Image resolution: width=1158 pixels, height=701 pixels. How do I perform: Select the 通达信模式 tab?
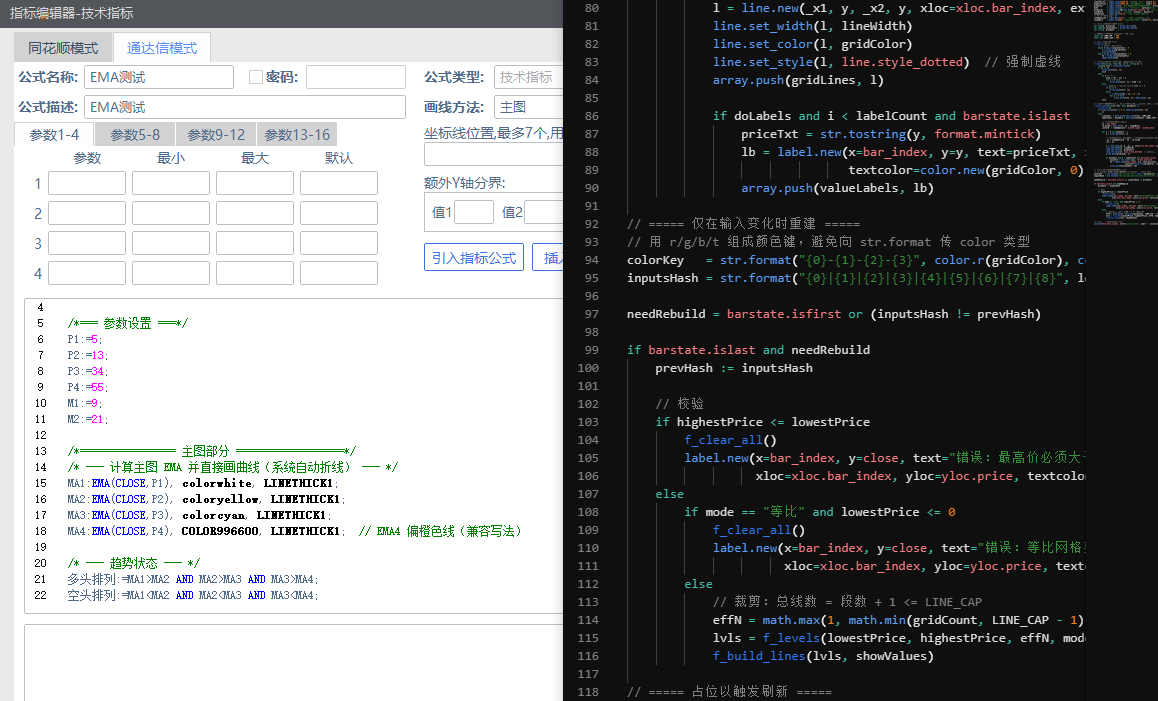tap(162, 48)
